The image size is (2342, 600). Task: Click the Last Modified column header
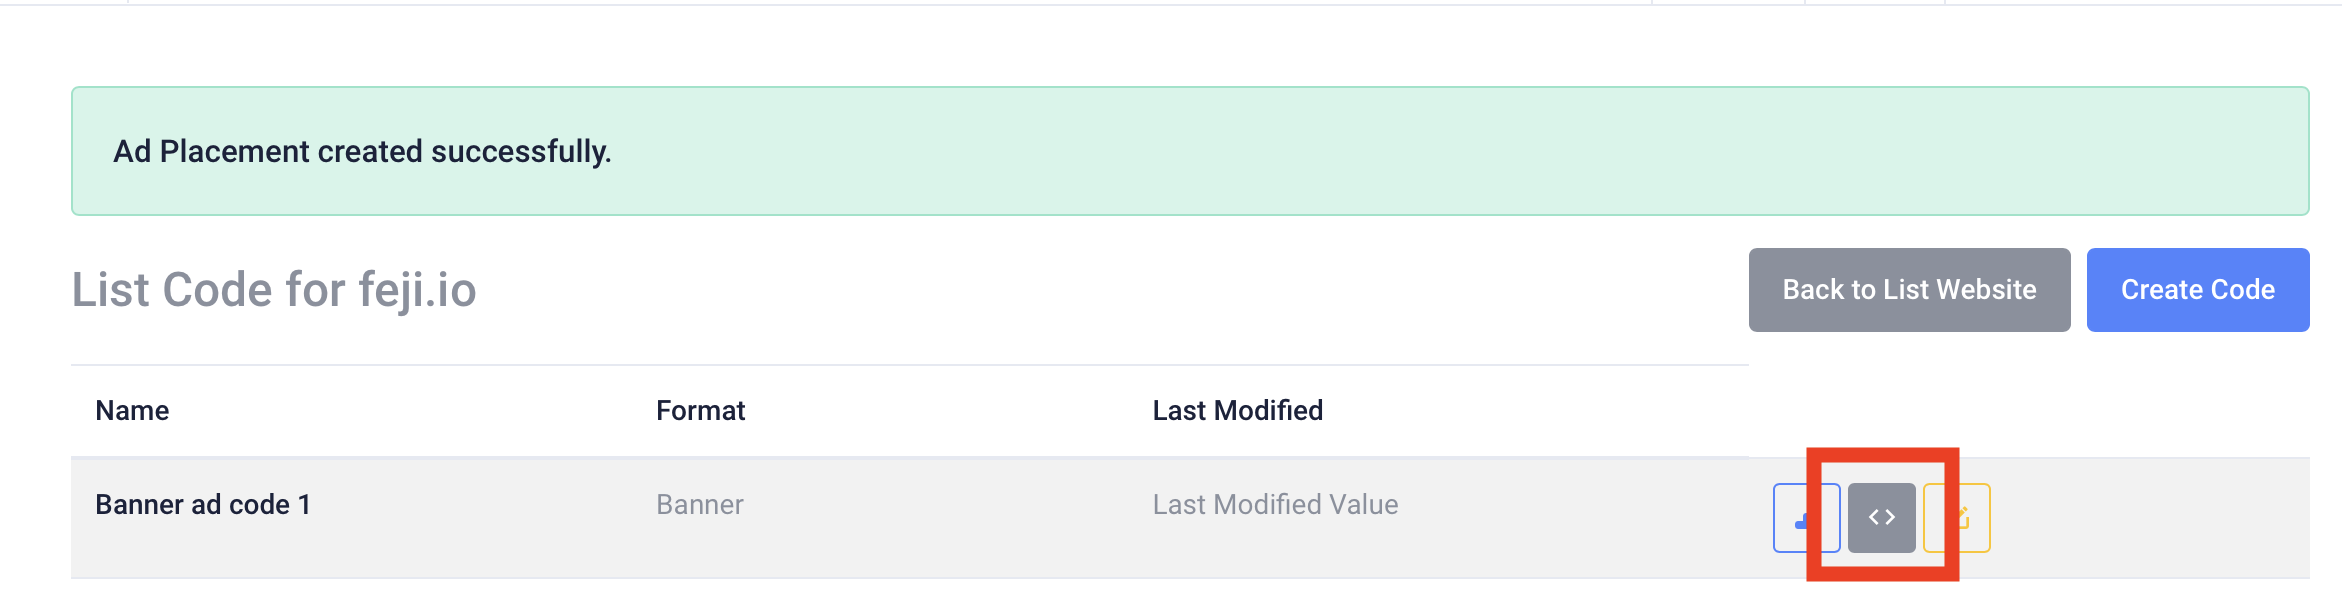(1237, 411)
